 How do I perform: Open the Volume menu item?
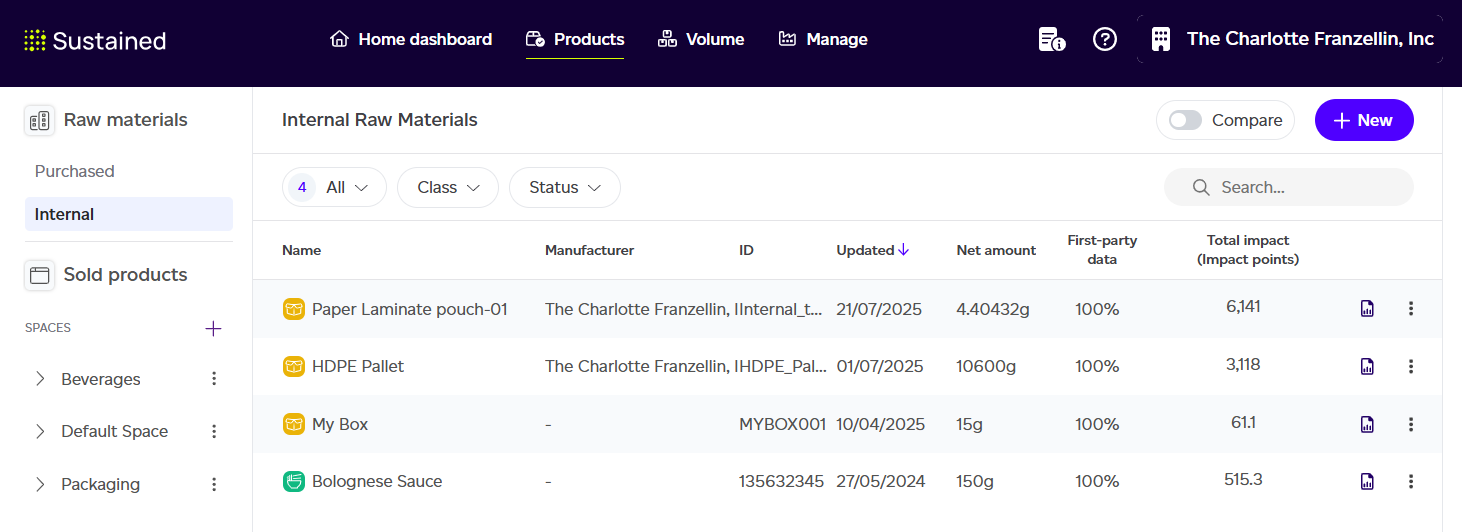701,40
